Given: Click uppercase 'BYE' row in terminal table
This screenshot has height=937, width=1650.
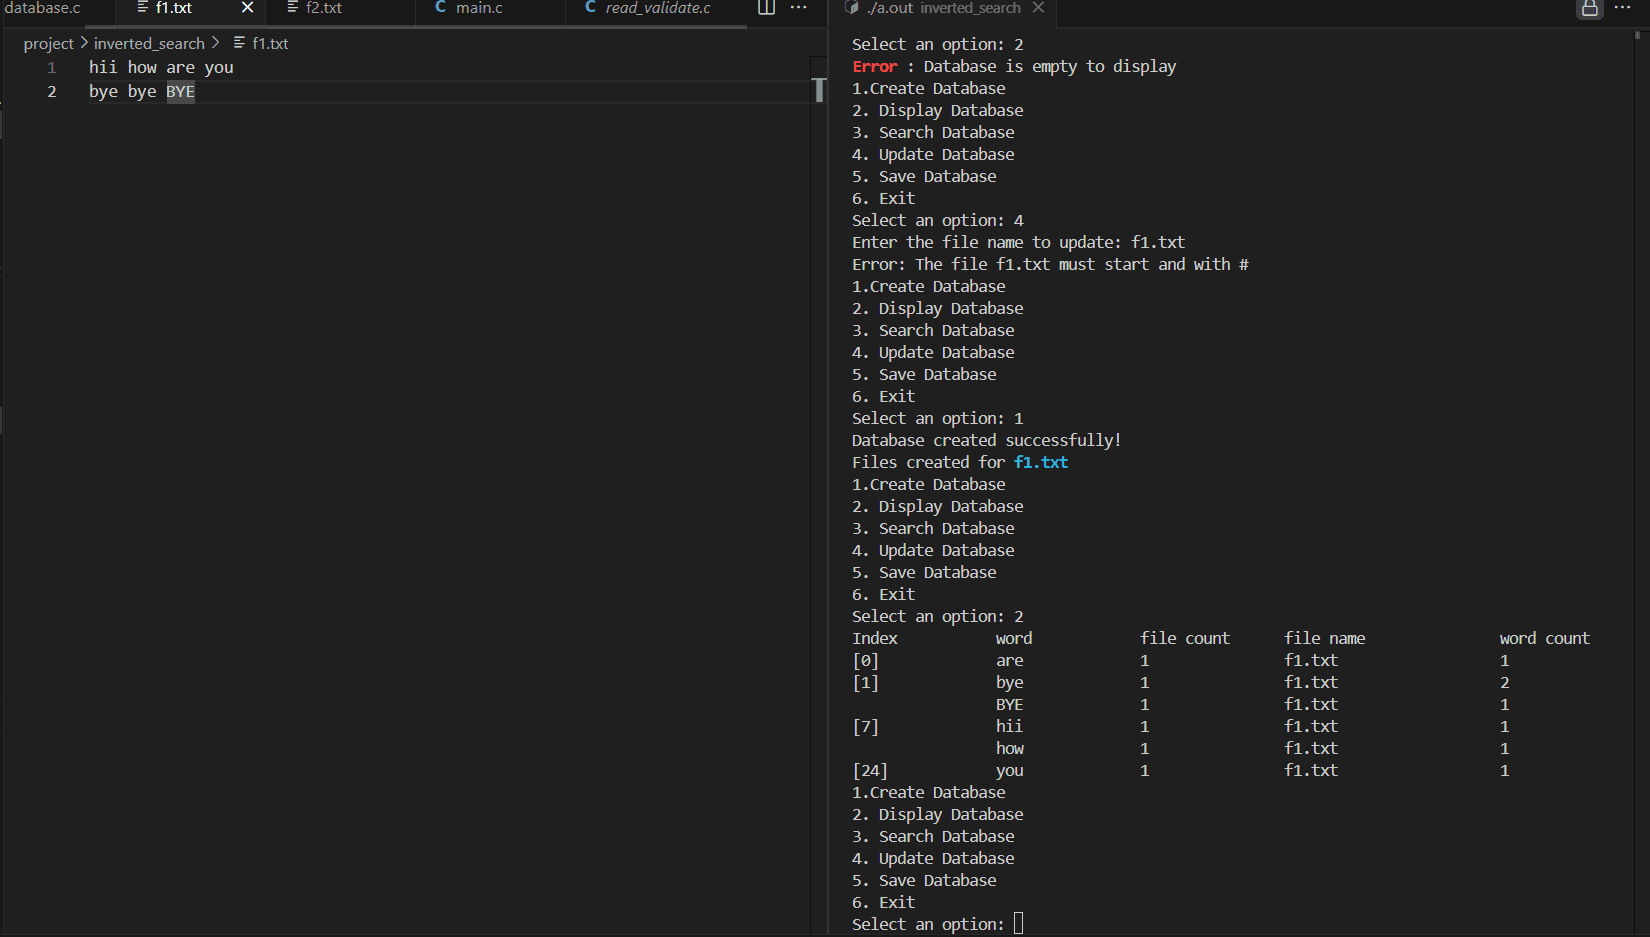Looking at the screenshot, I should tap(1009, 704).
